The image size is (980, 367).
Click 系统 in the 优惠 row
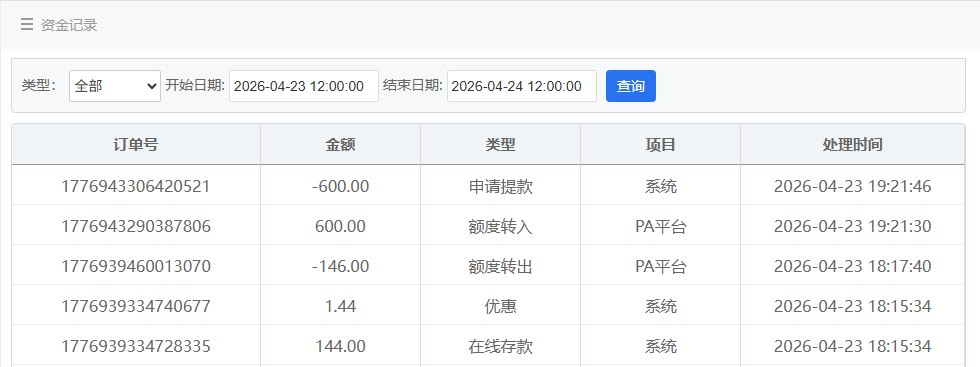tap(661, 306)
